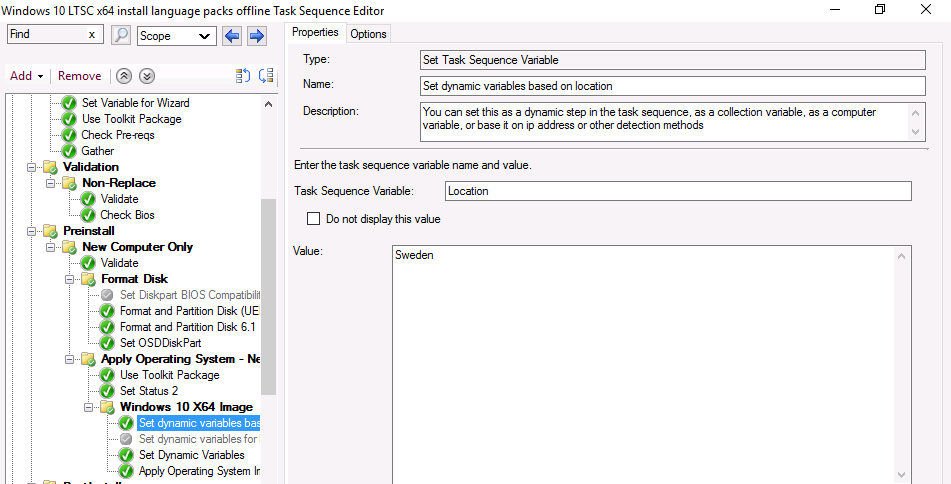The height and width of the screenshot is (484, 951).
Task: Select Format and Partition Disk (UEFI) step
Action: (x=190, y=311)
